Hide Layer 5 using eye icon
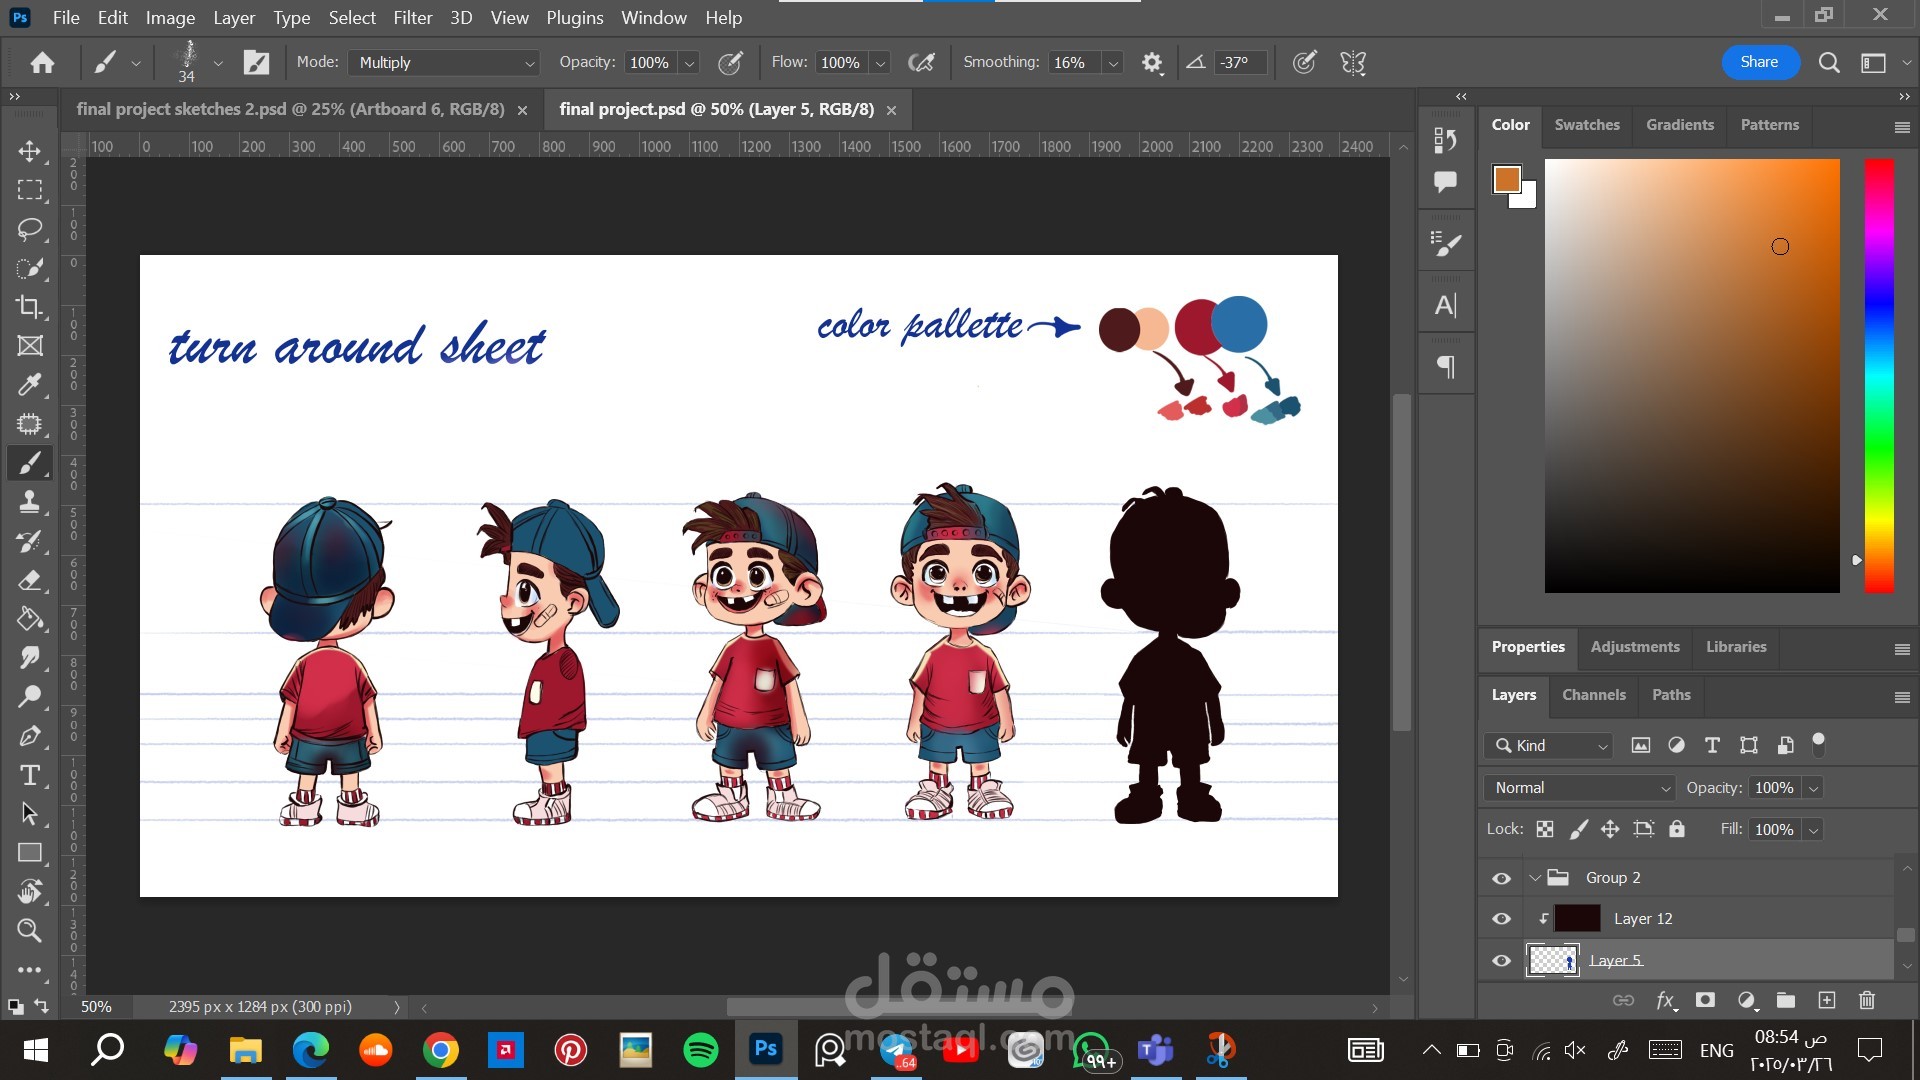The image size is (1920, 1080). [x=1501, y=961]
